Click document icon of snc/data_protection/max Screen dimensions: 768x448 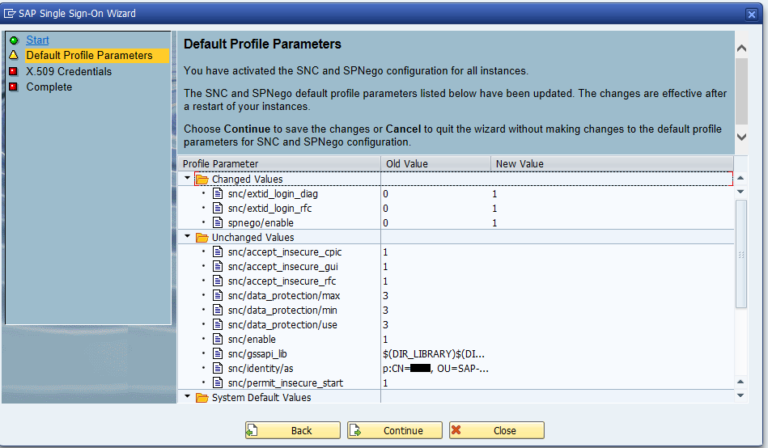point(218,296)
